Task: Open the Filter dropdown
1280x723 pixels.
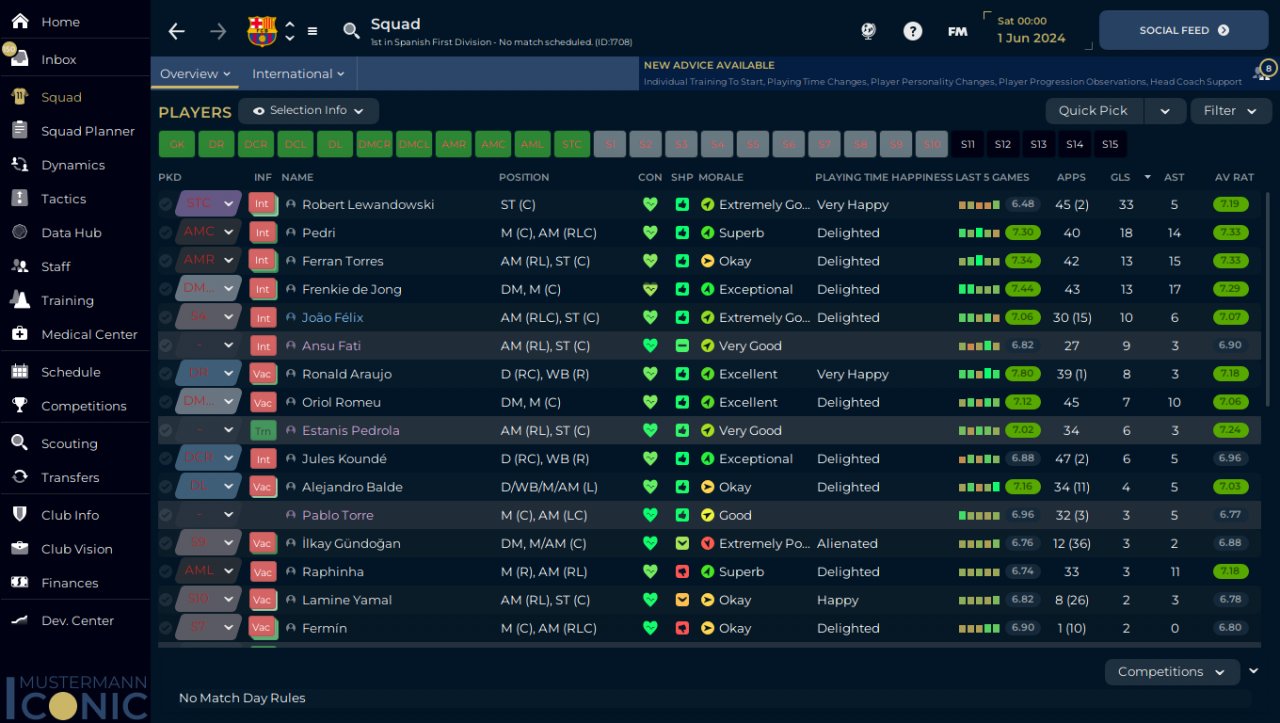Action: click(x=1230, y=110)
